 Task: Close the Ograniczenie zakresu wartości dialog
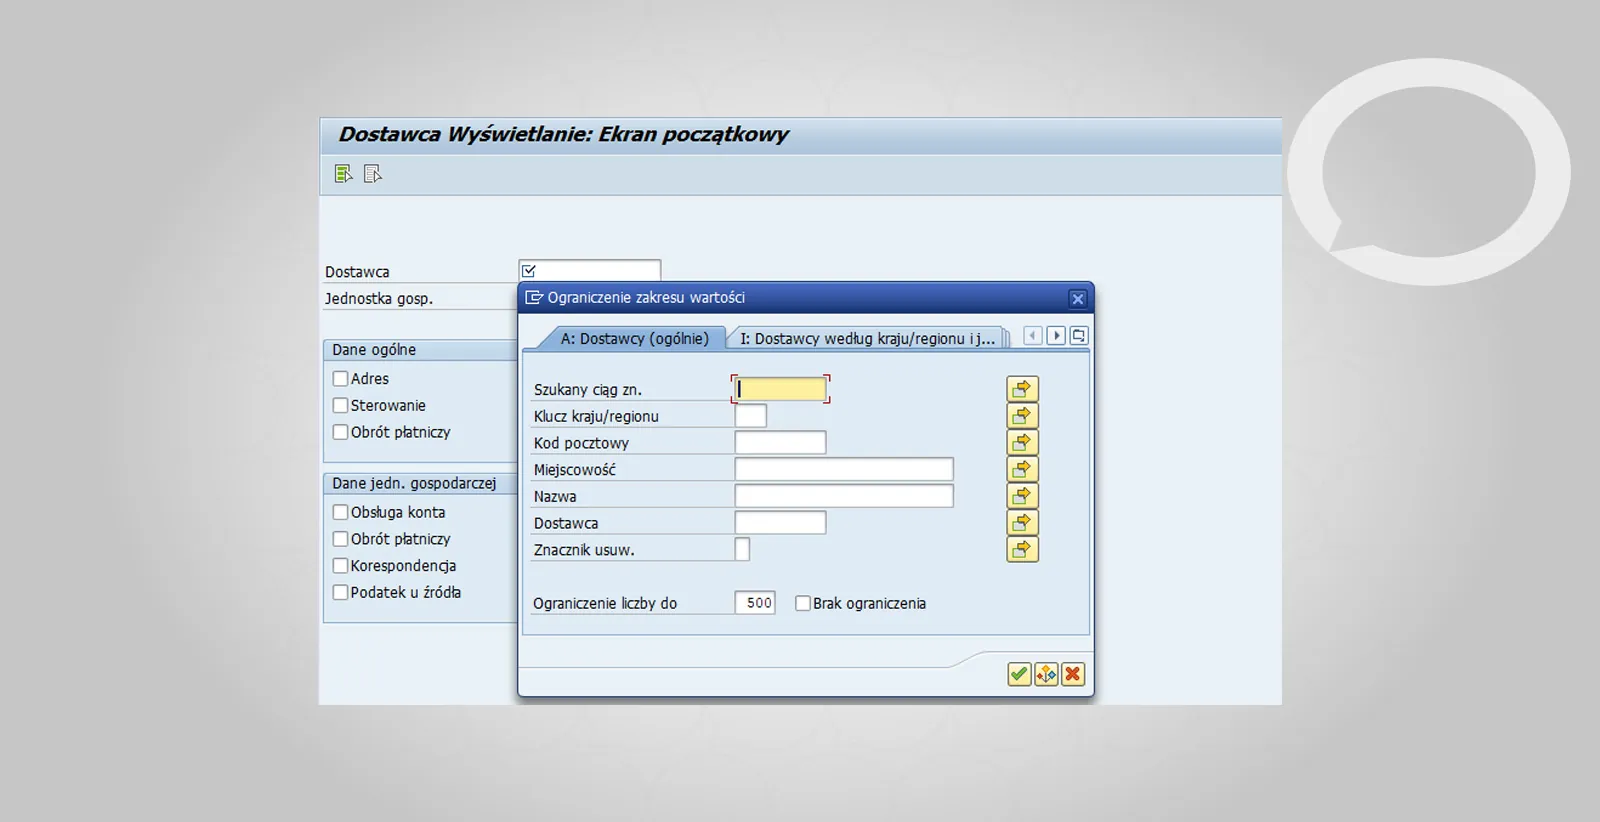pyautogui.click(x=1077, y=298)
